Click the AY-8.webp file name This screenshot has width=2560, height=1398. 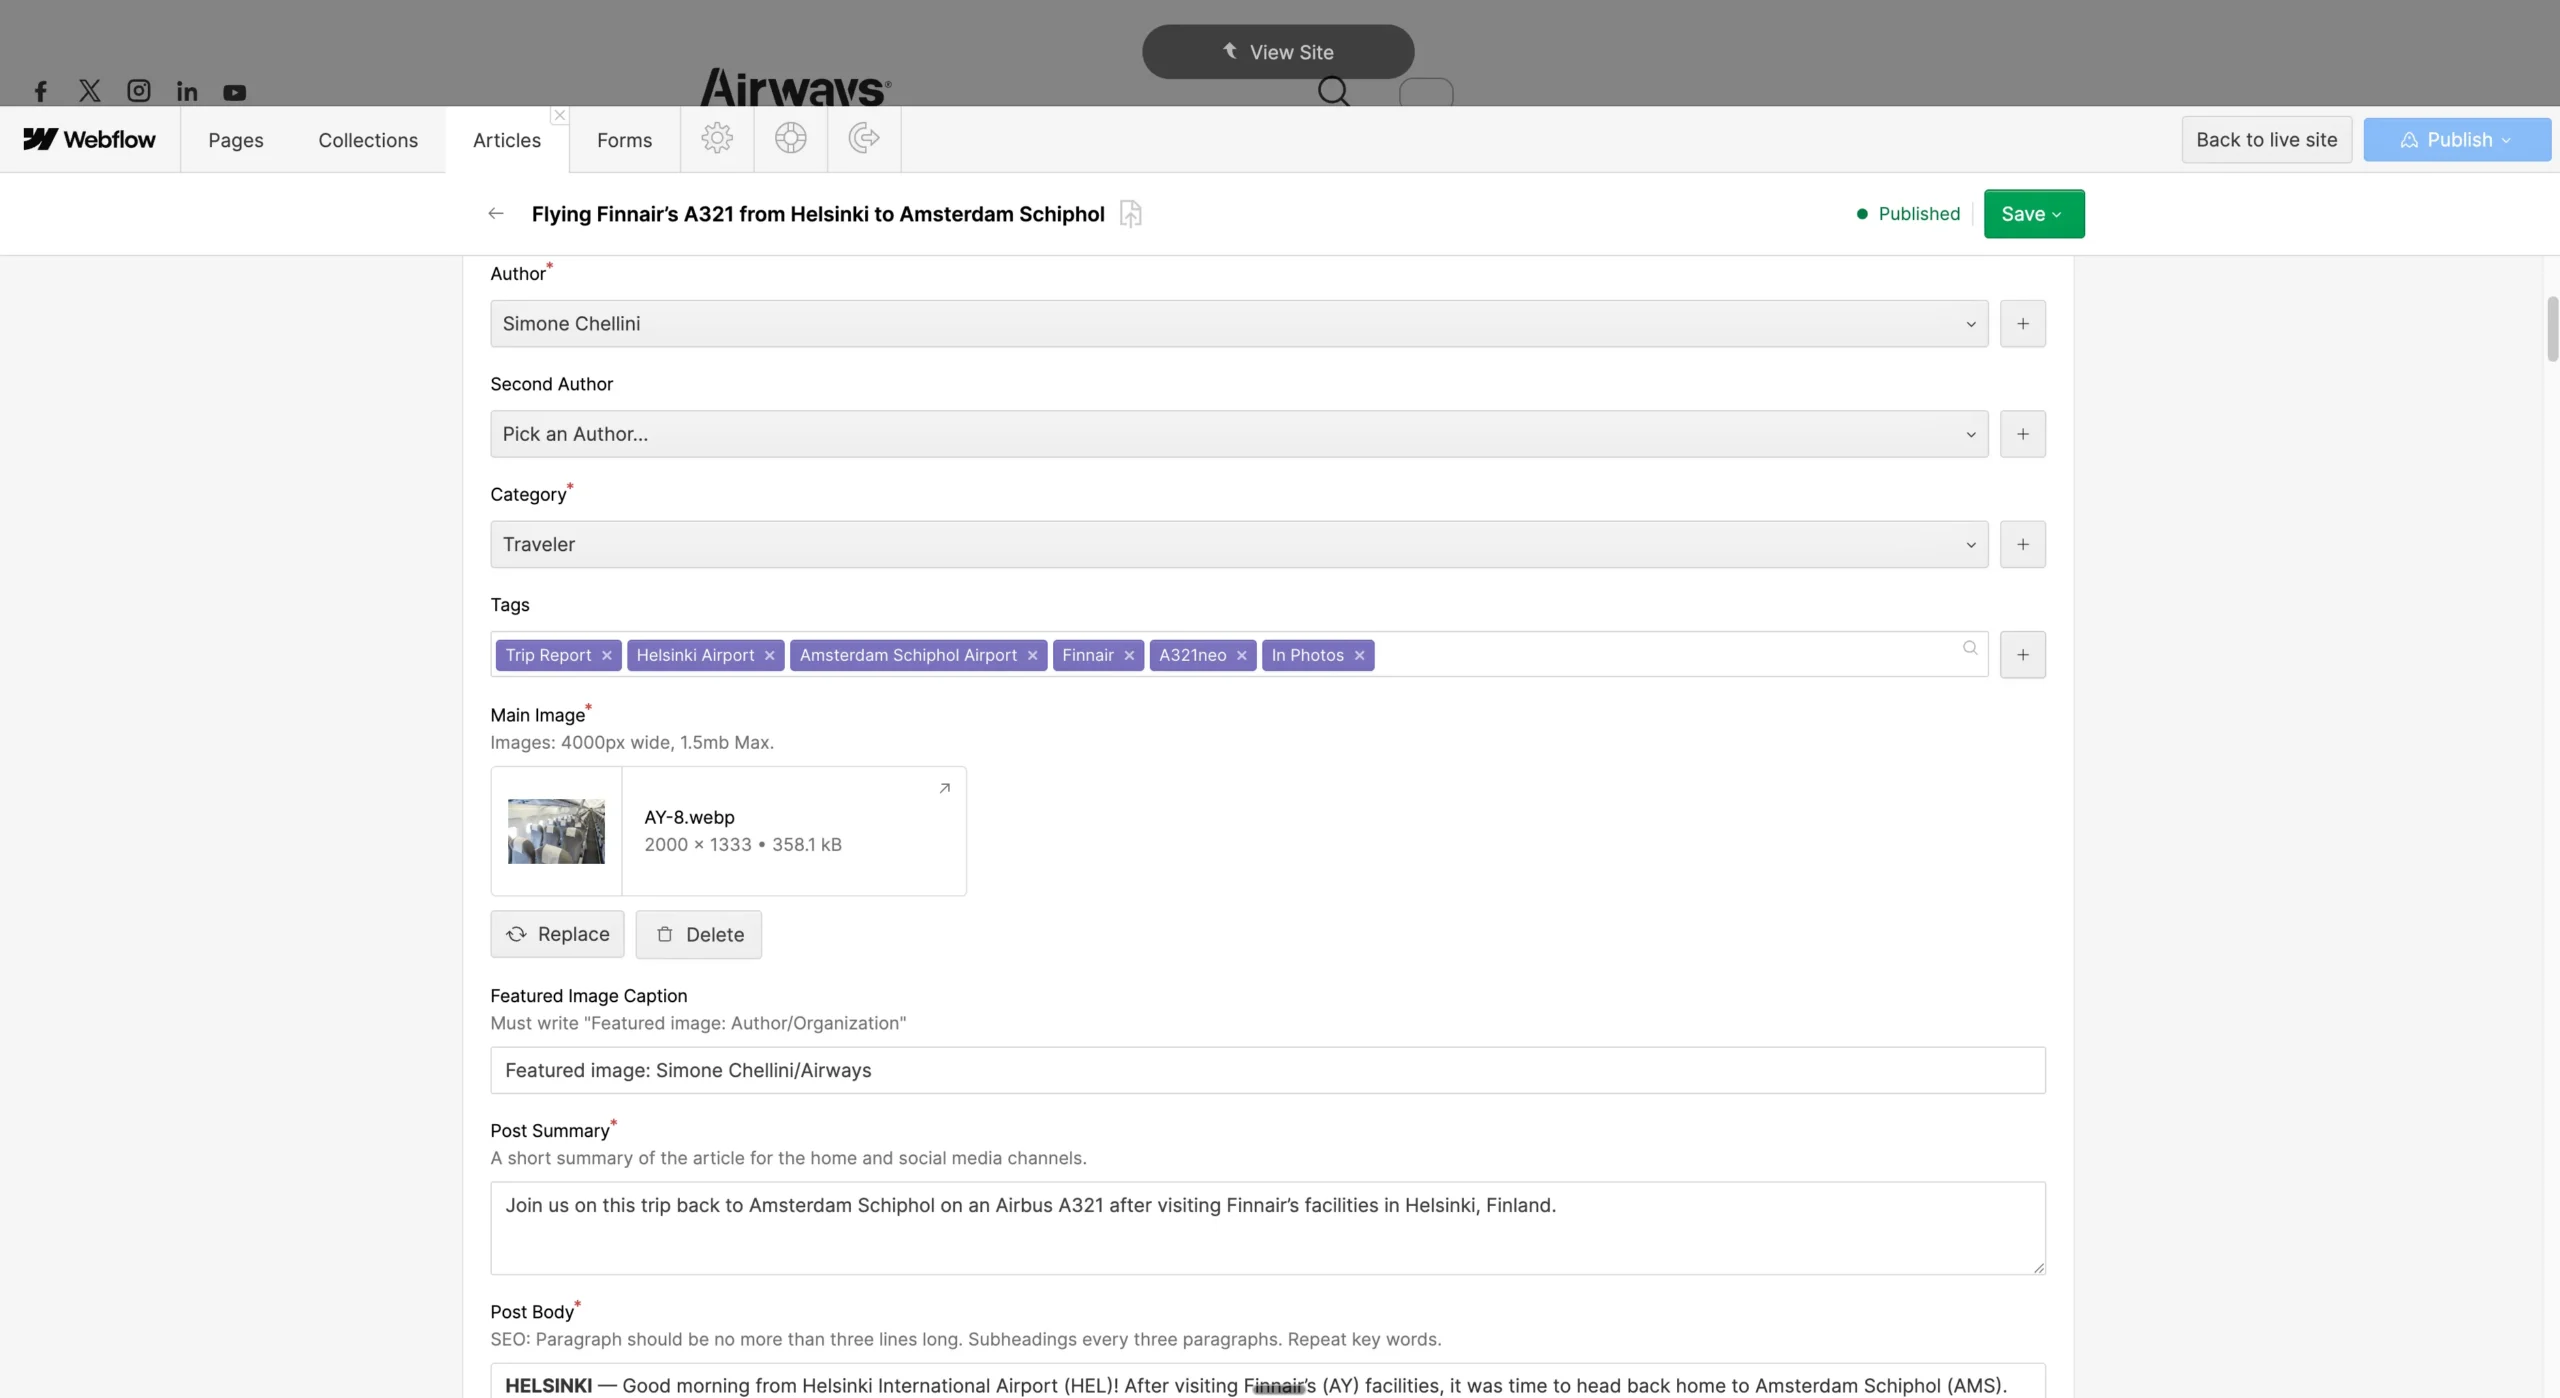689,817
